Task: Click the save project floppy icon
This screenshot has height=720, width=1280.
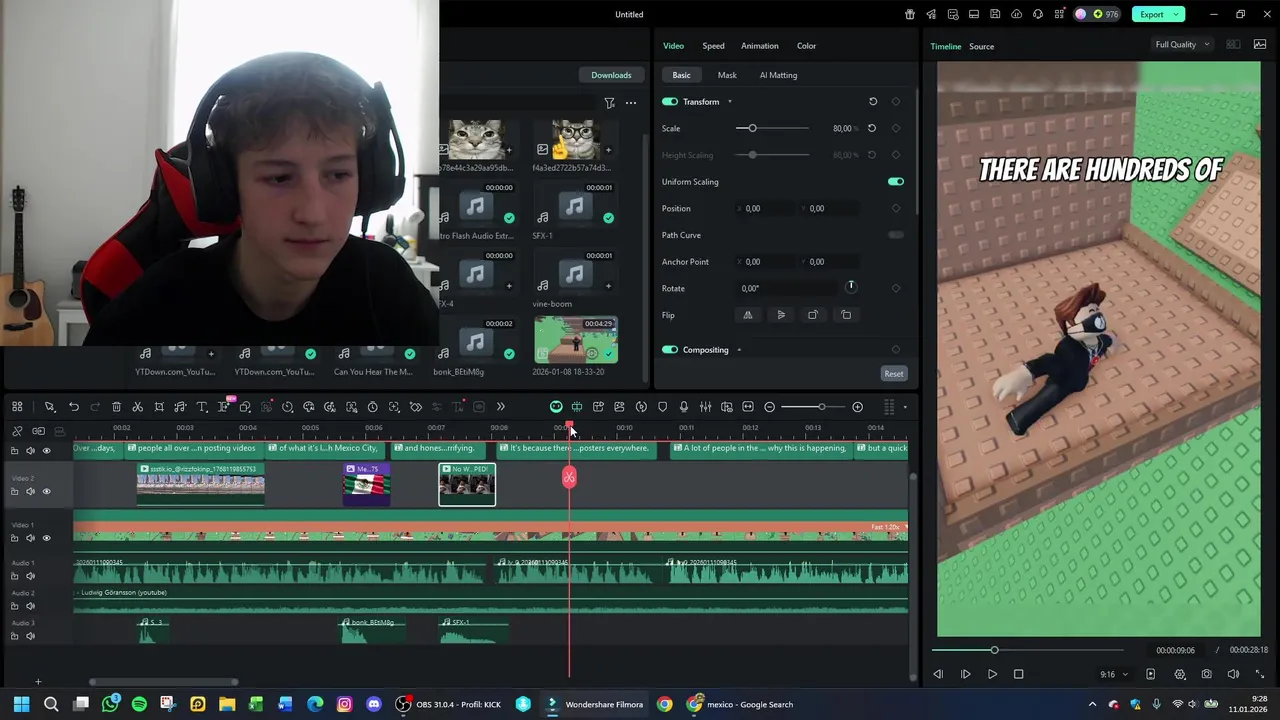Action: point(995,14)
